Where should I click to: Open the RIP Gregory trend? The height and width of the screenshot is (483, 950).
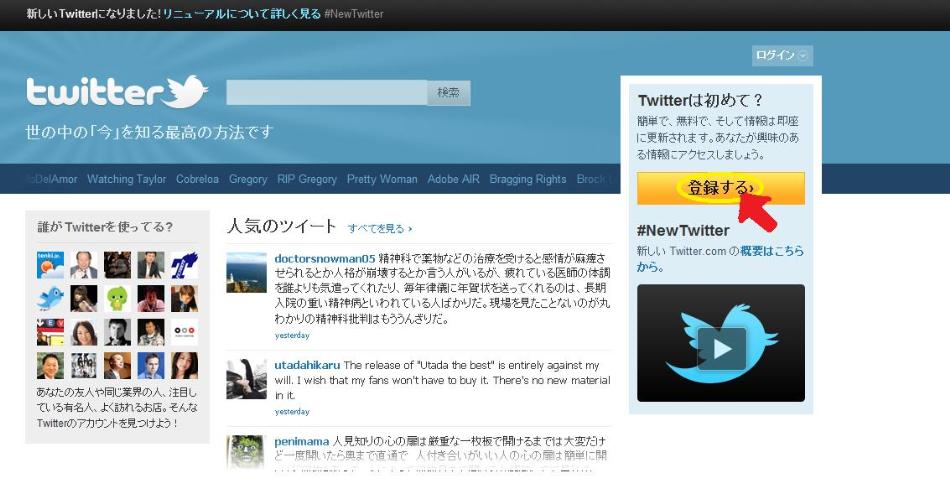point(307,179)
